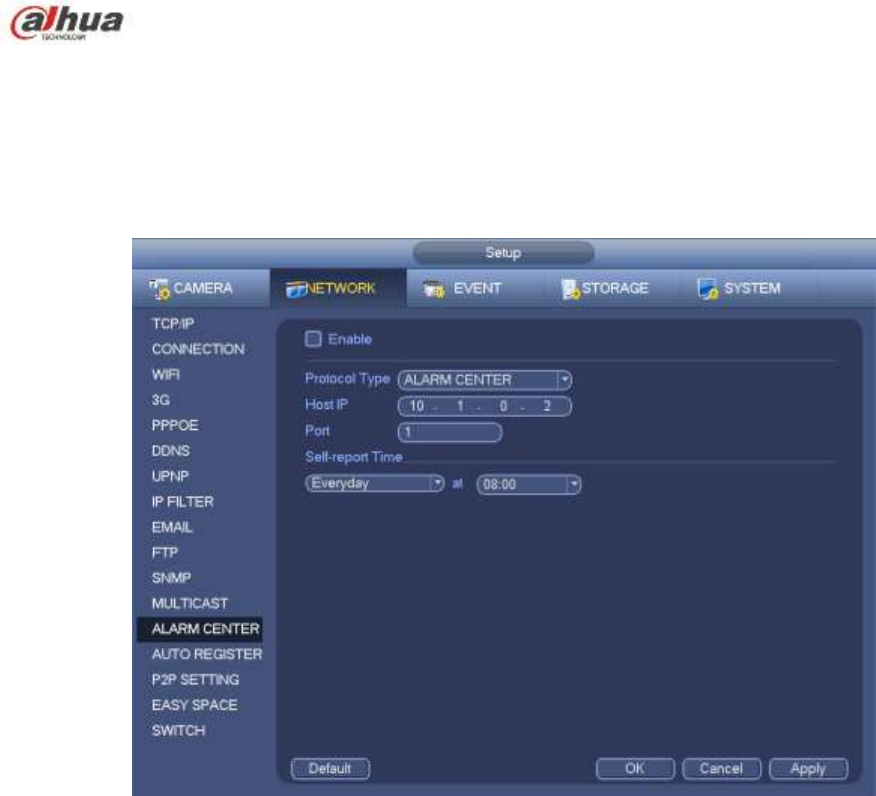This screenshot has height=796, width=876.
Task: Select the NETWORK tab label
Action: pos(341,288)
